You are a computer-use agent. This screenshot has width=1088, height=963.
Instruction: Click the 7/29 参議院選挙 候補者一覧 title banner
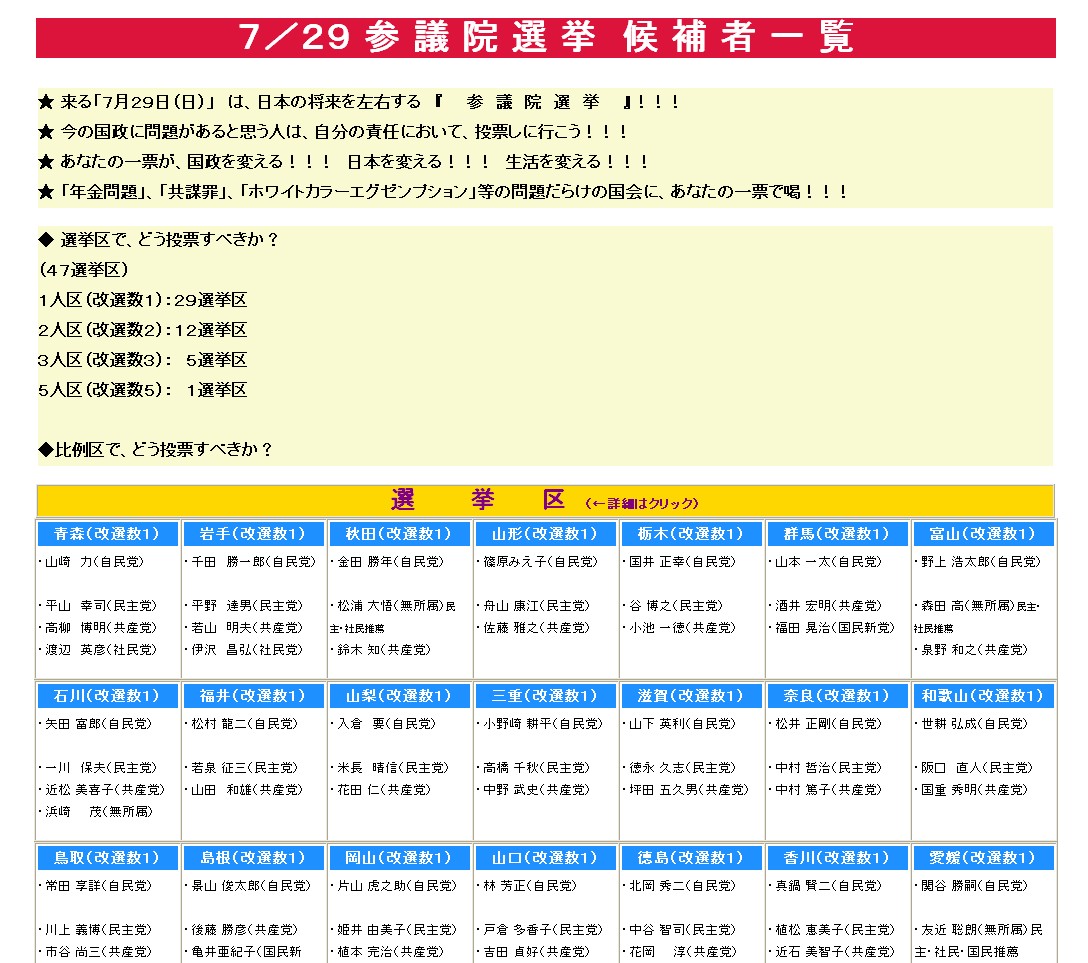[545, 37]
